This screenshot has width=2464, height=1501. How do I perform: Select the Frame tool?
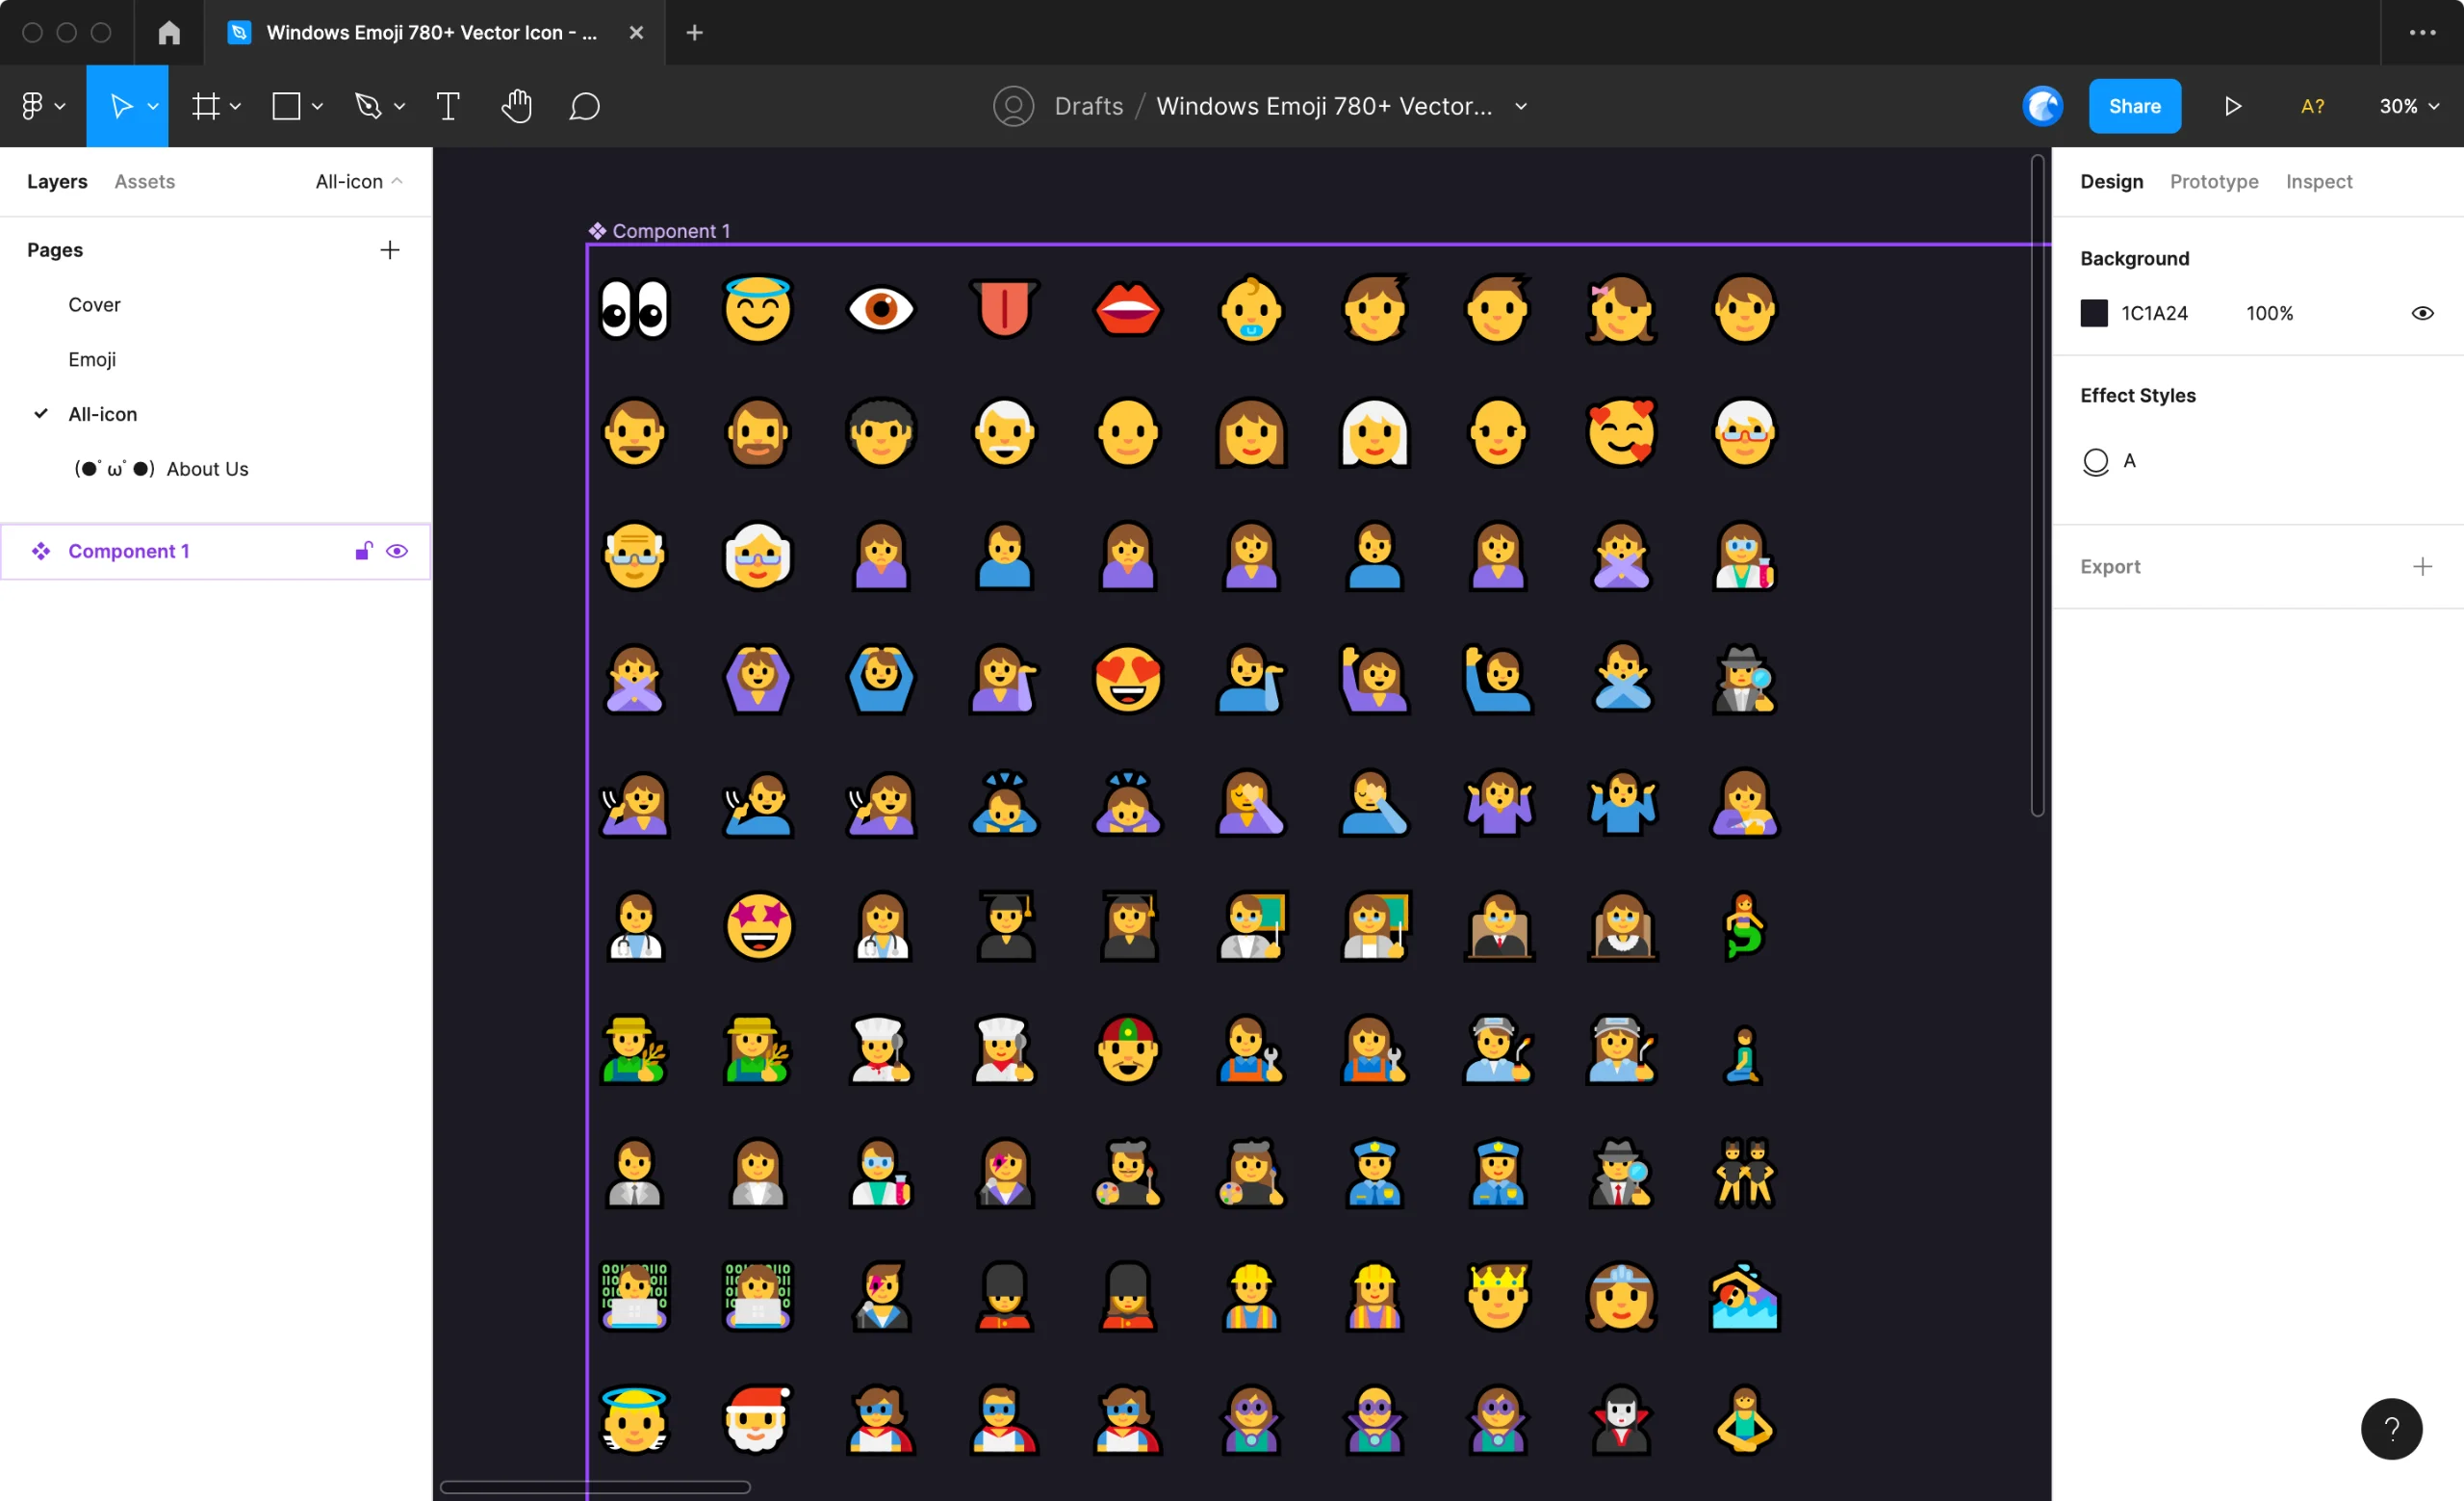point(206,106)
